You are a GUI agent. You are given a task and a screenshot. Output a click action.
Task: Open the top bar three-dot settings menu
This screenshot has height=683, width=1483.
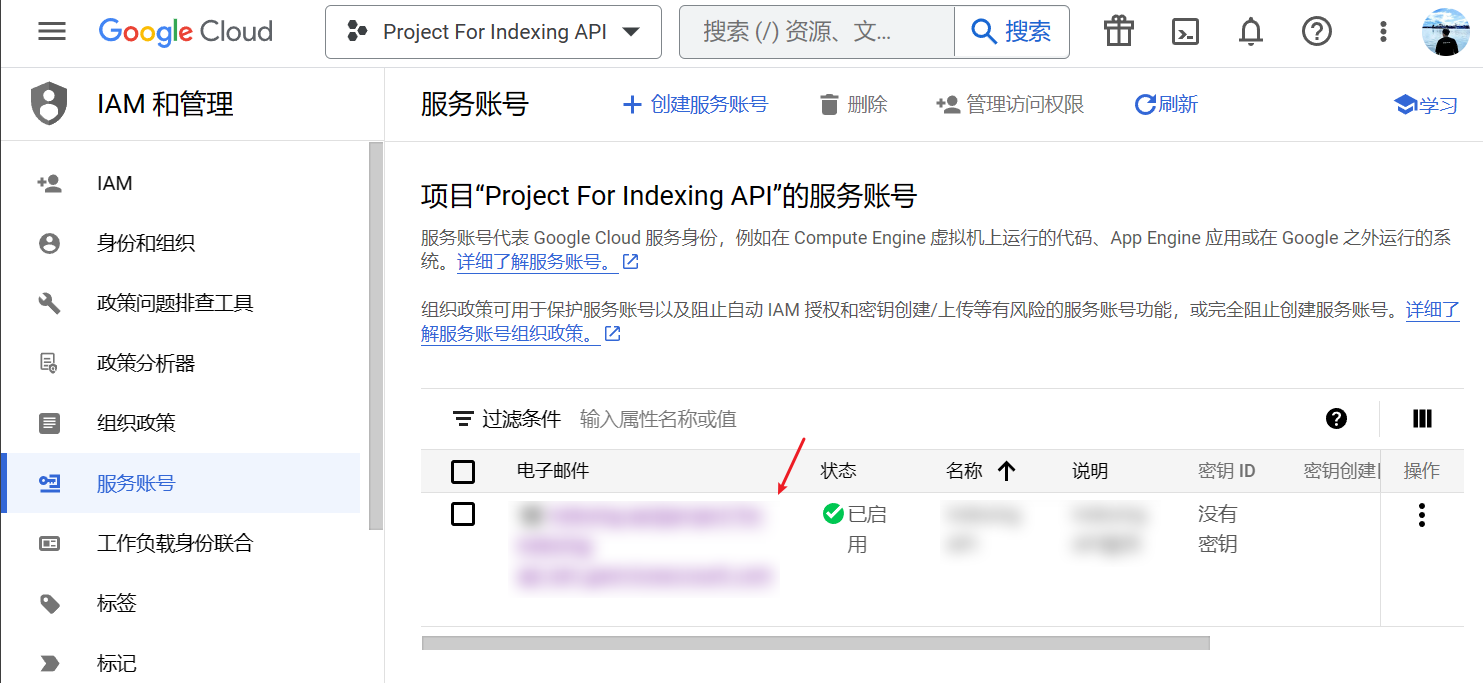pyautogui.click(x=1383, y=32)
